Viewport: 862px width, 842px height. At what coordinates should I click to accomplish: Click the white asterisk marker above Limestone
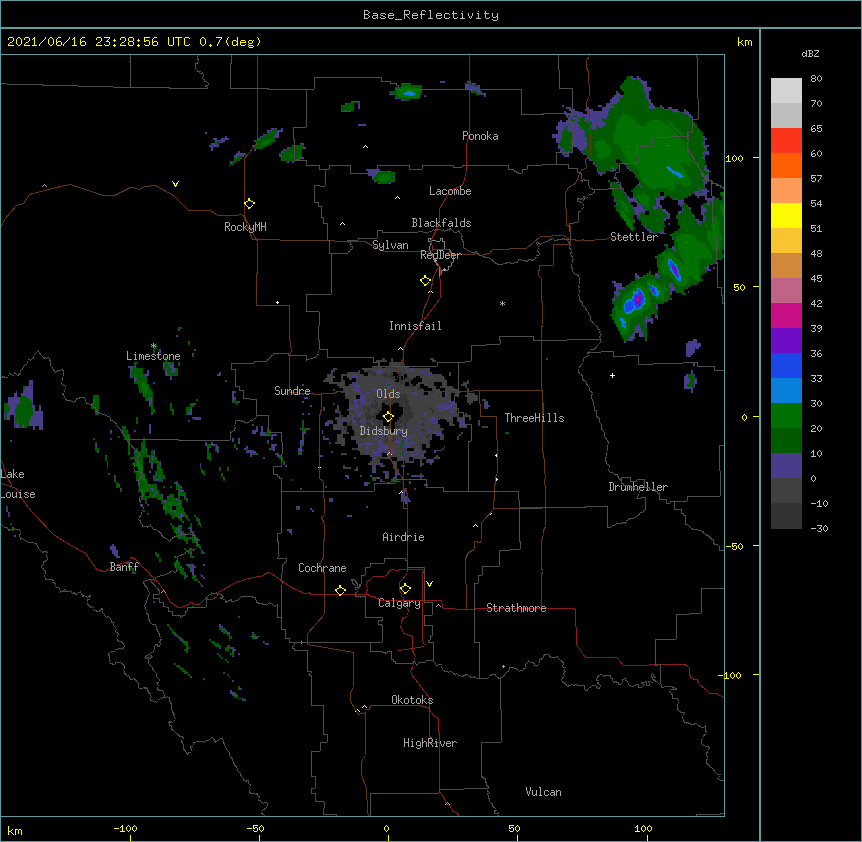point(154,346)
